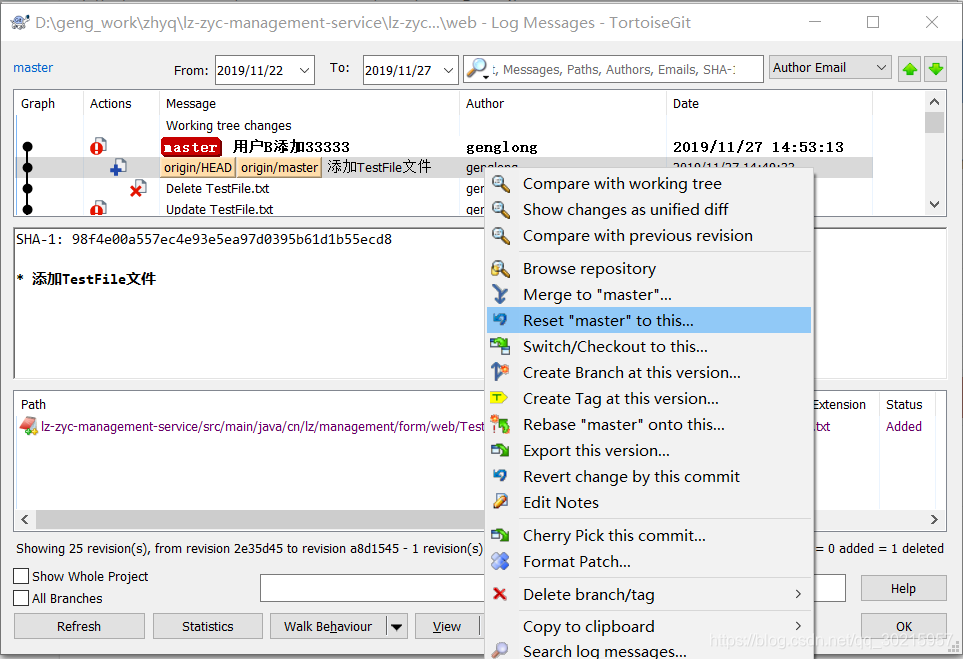Click the Merge to master fork icon
This screenshot has width=963, height=659.
[x=501, y=295]
